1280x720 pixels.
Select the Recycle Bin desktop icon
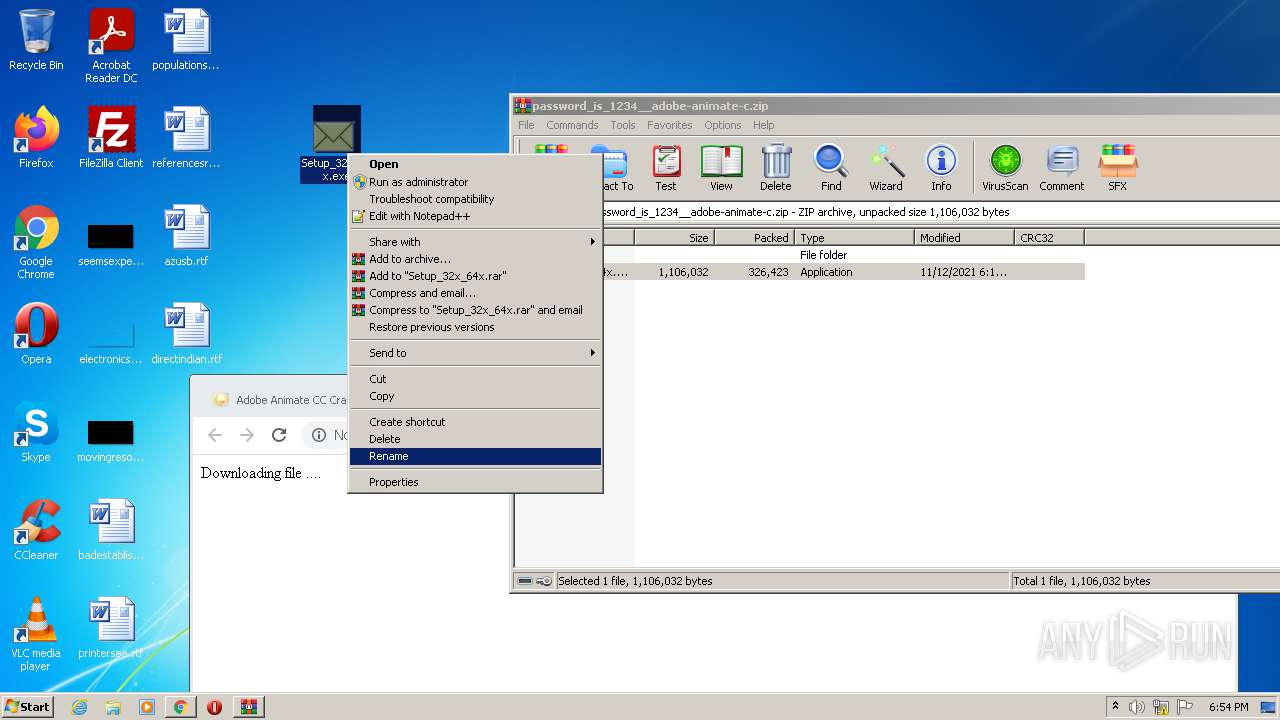tap(36, 40)
